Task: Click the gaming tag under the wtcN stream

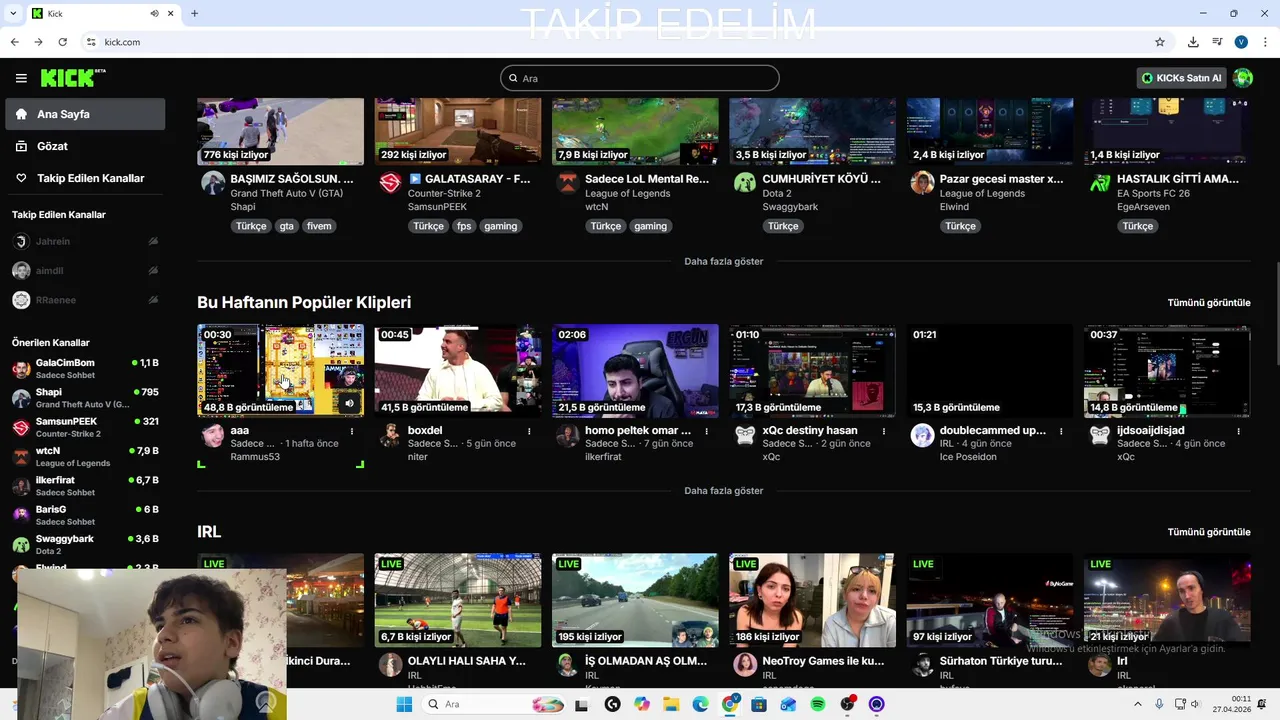Action: point(650,226)
